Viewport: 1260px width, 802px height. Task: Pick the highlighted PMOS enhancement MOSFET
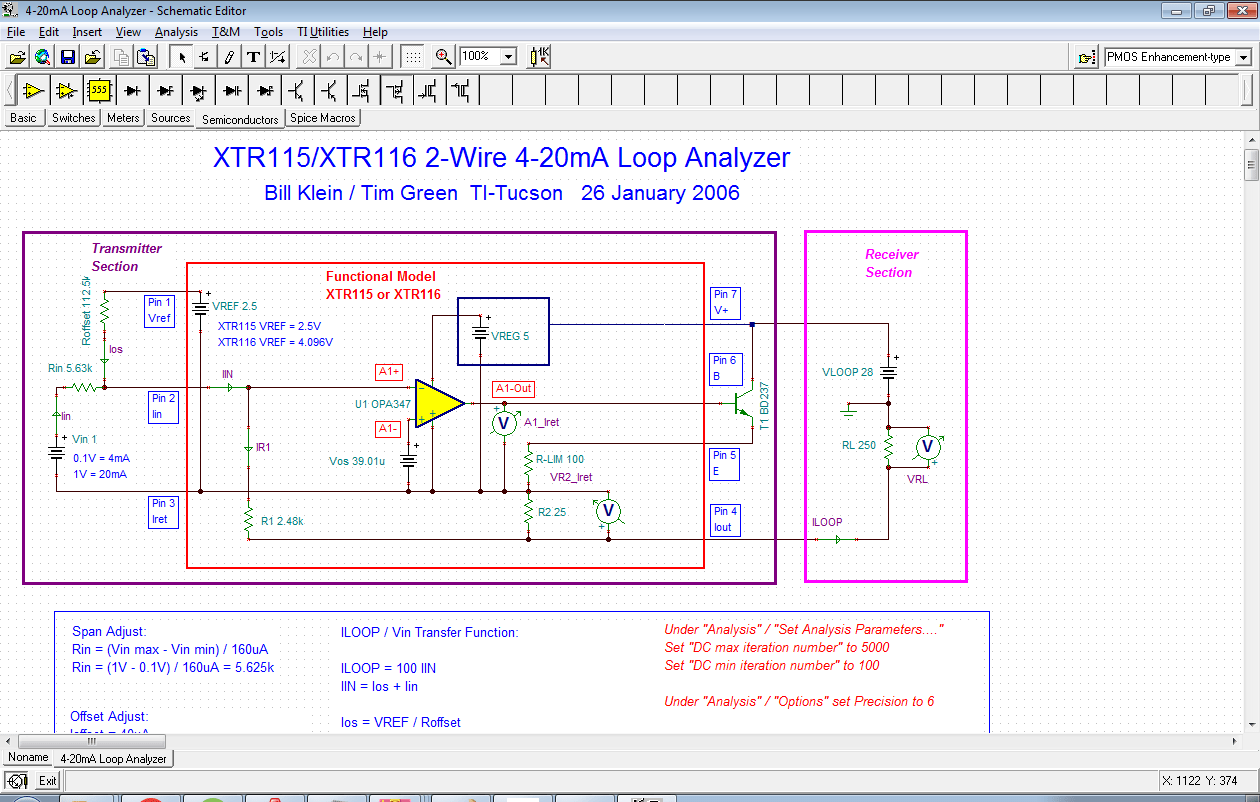[396, 91]
